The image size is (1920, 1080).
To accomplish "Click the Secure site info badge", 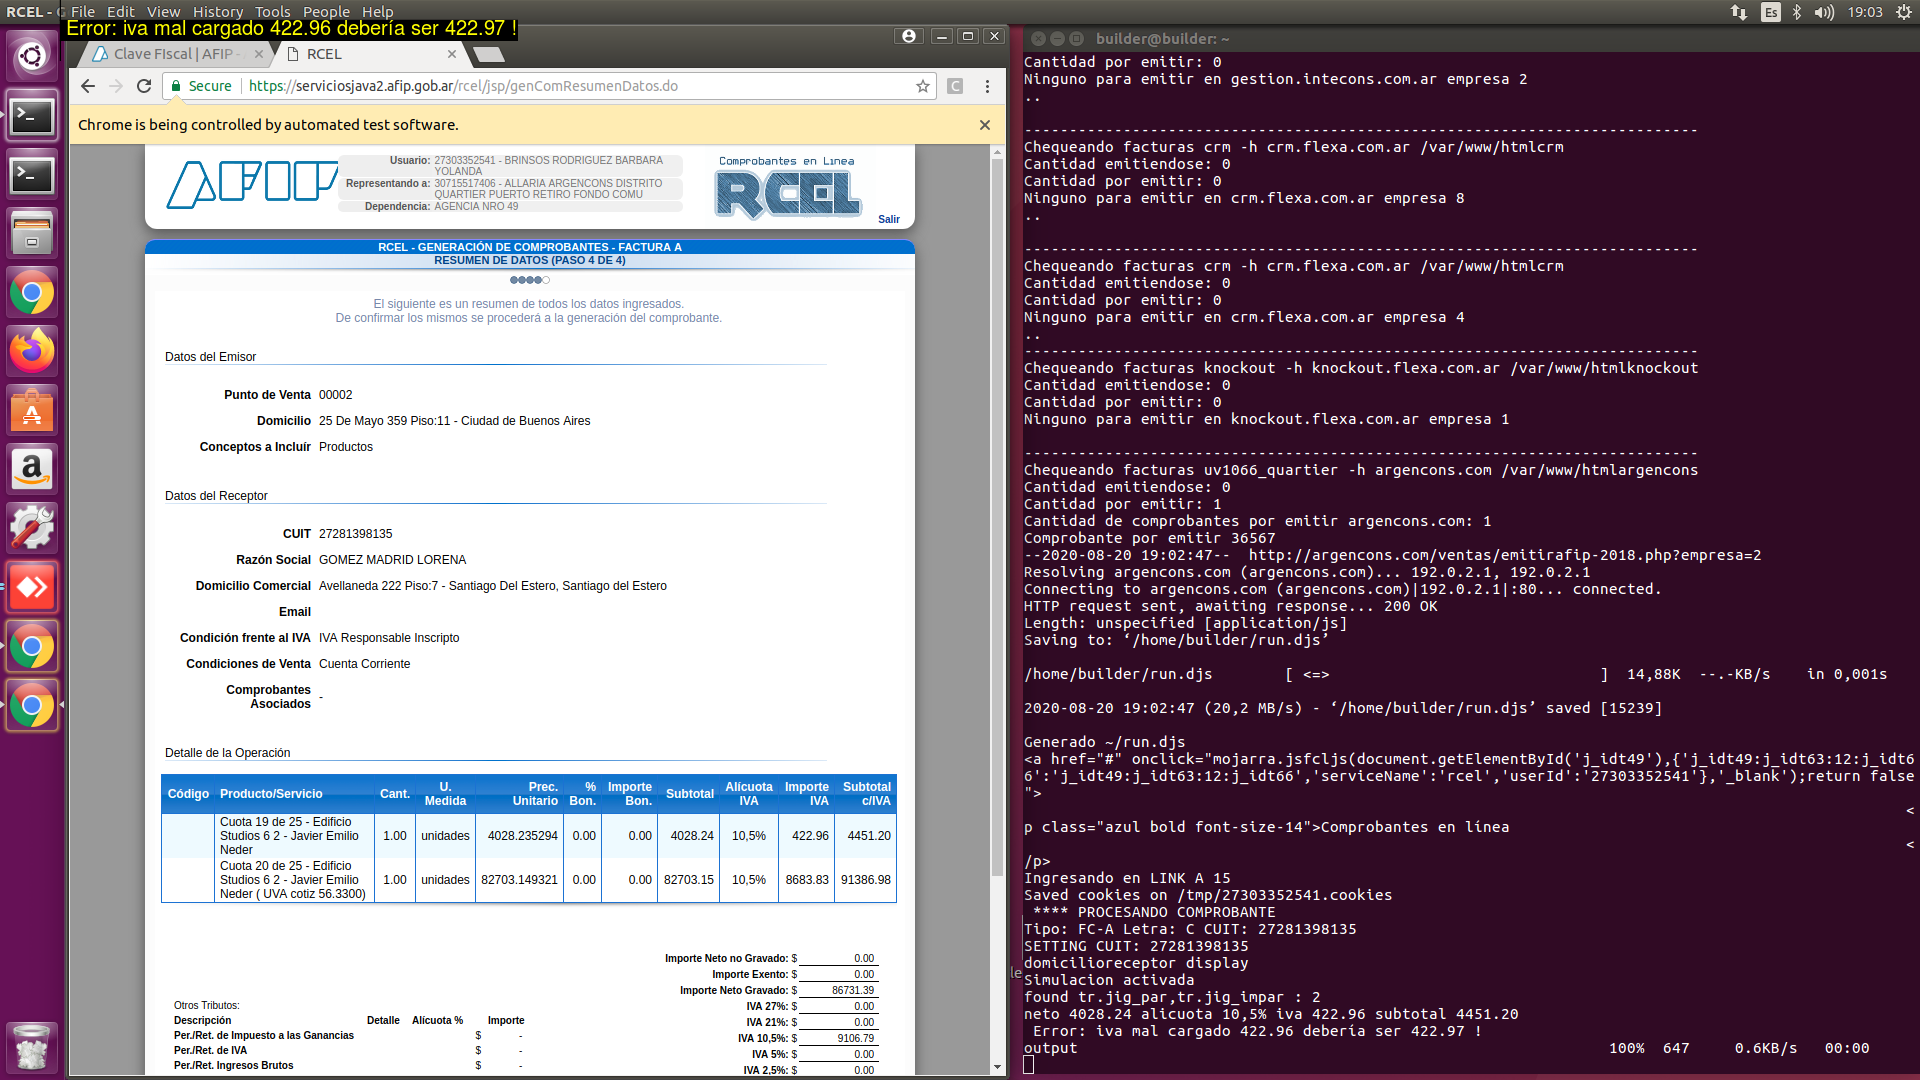I will pos(201,86).
